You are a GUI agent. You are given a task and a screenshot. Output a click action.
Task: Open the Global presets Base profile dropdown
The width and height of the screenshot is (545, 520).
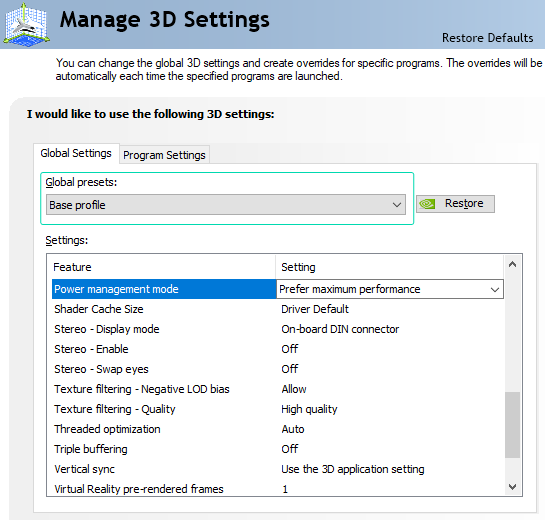tap(226, 205)
